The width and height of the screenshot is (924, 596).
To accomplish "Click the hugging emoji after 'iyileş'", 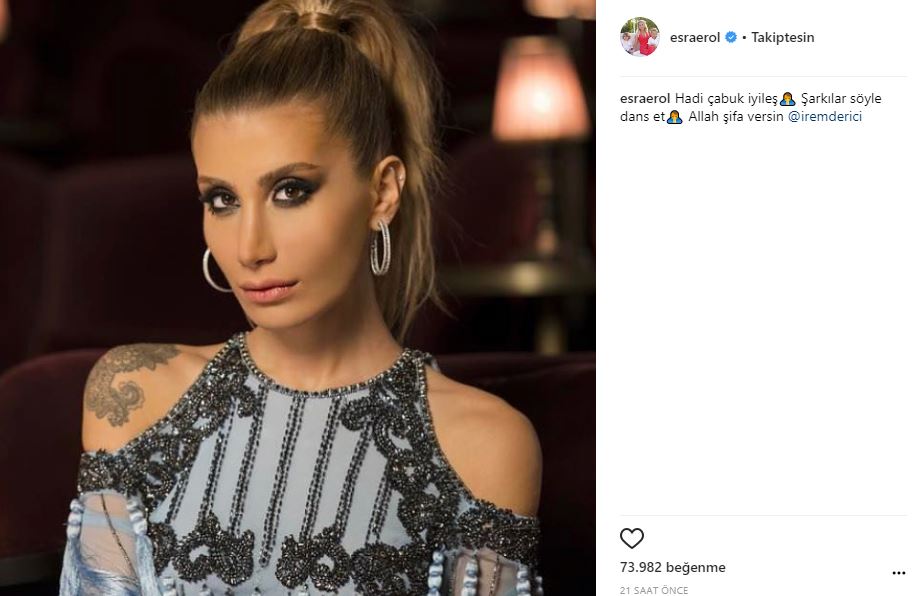I will point(787,99).
